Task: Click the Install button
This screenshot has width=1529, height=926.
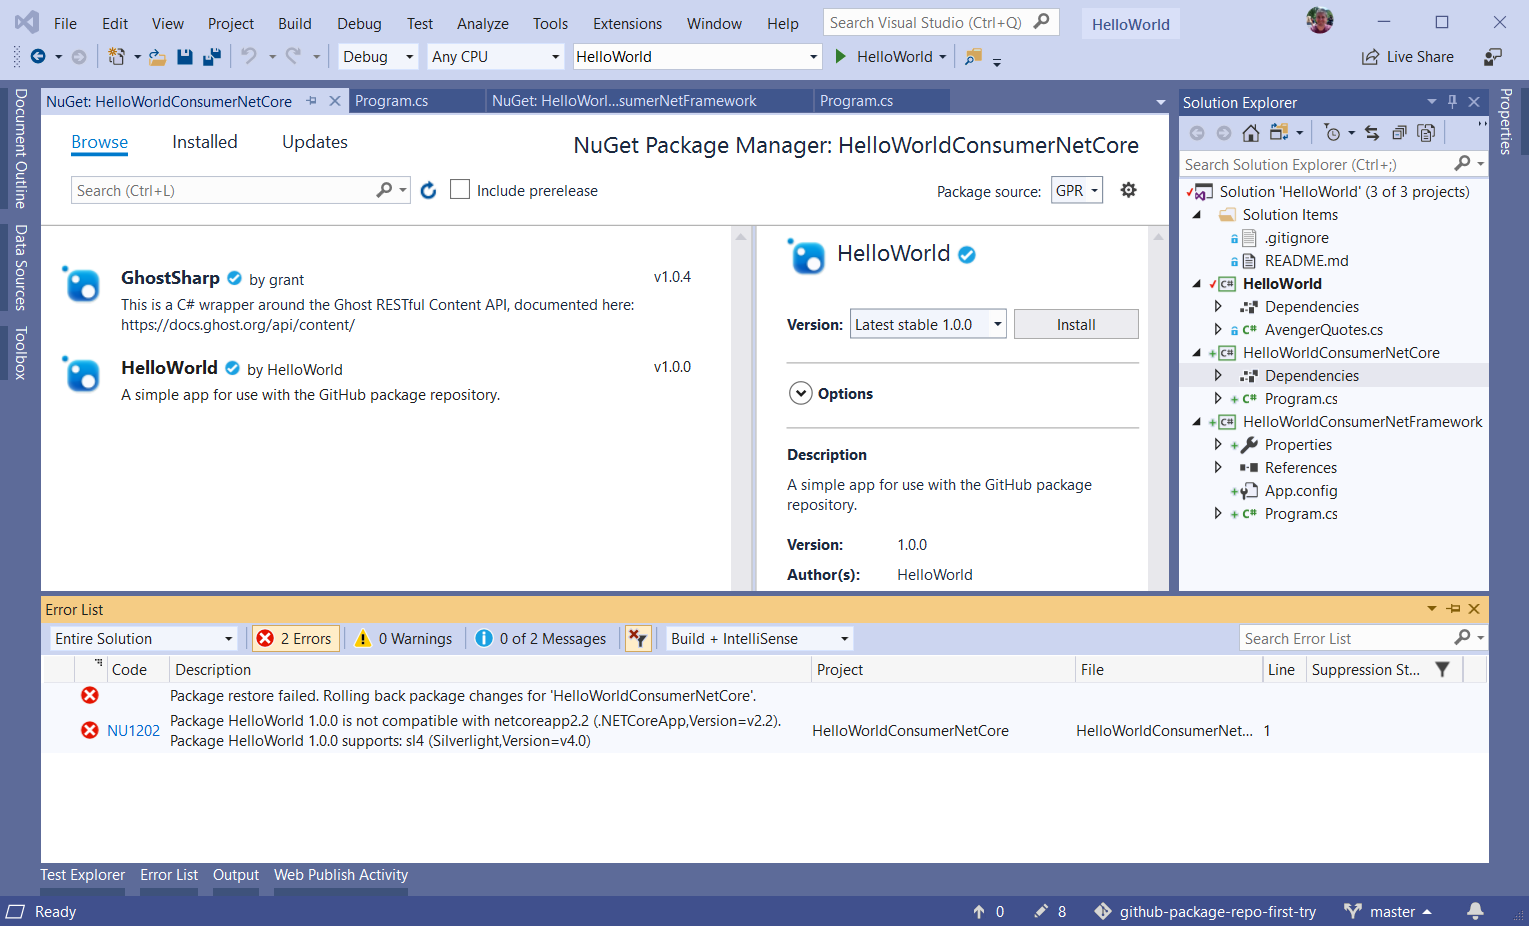Action: pos(1075,324)
